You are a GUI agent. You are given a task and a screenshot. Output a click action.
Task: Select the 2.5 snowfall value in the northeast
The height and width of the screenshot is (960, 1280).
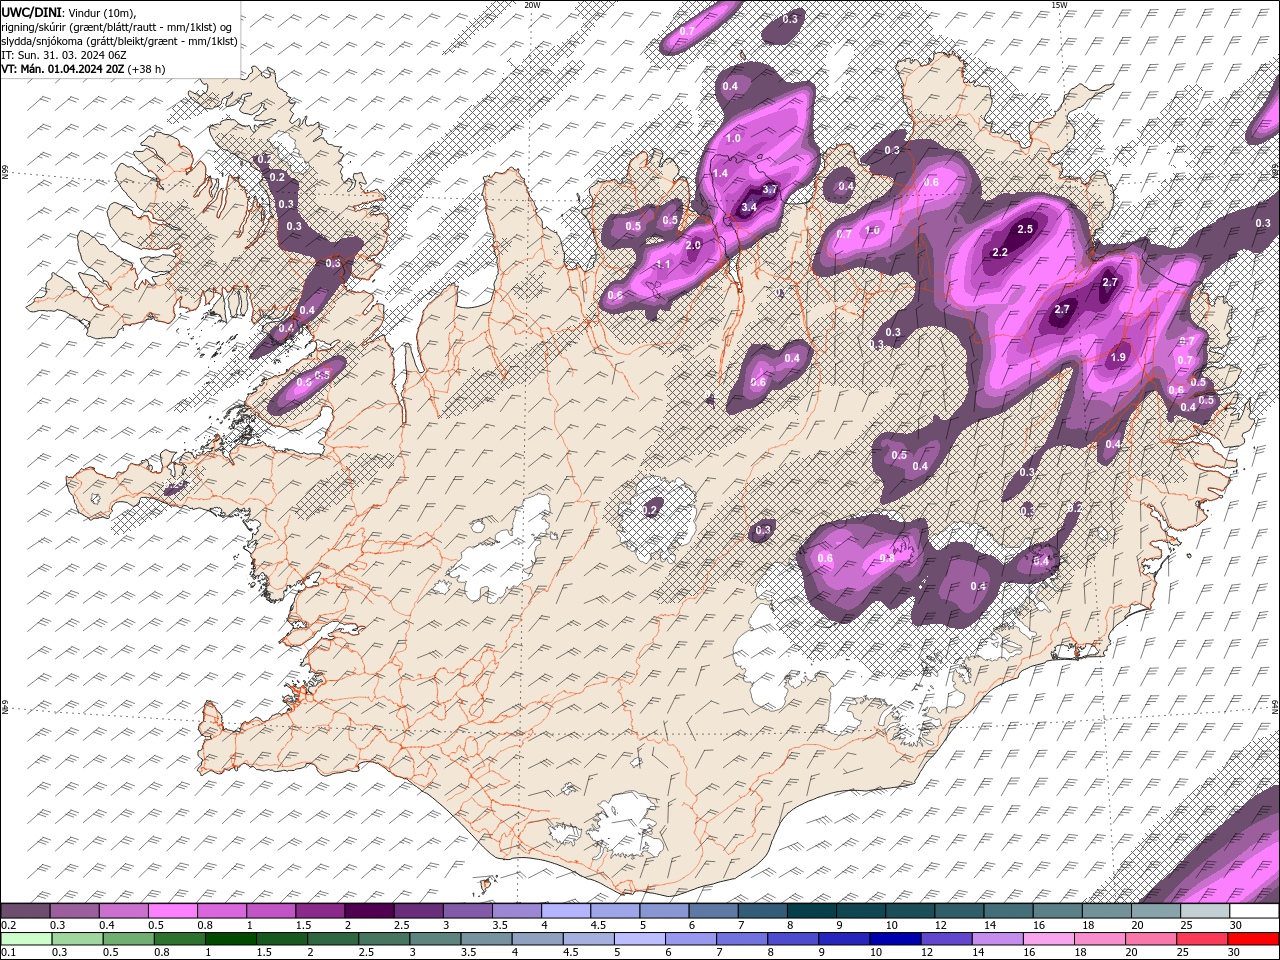(1025, 229)
